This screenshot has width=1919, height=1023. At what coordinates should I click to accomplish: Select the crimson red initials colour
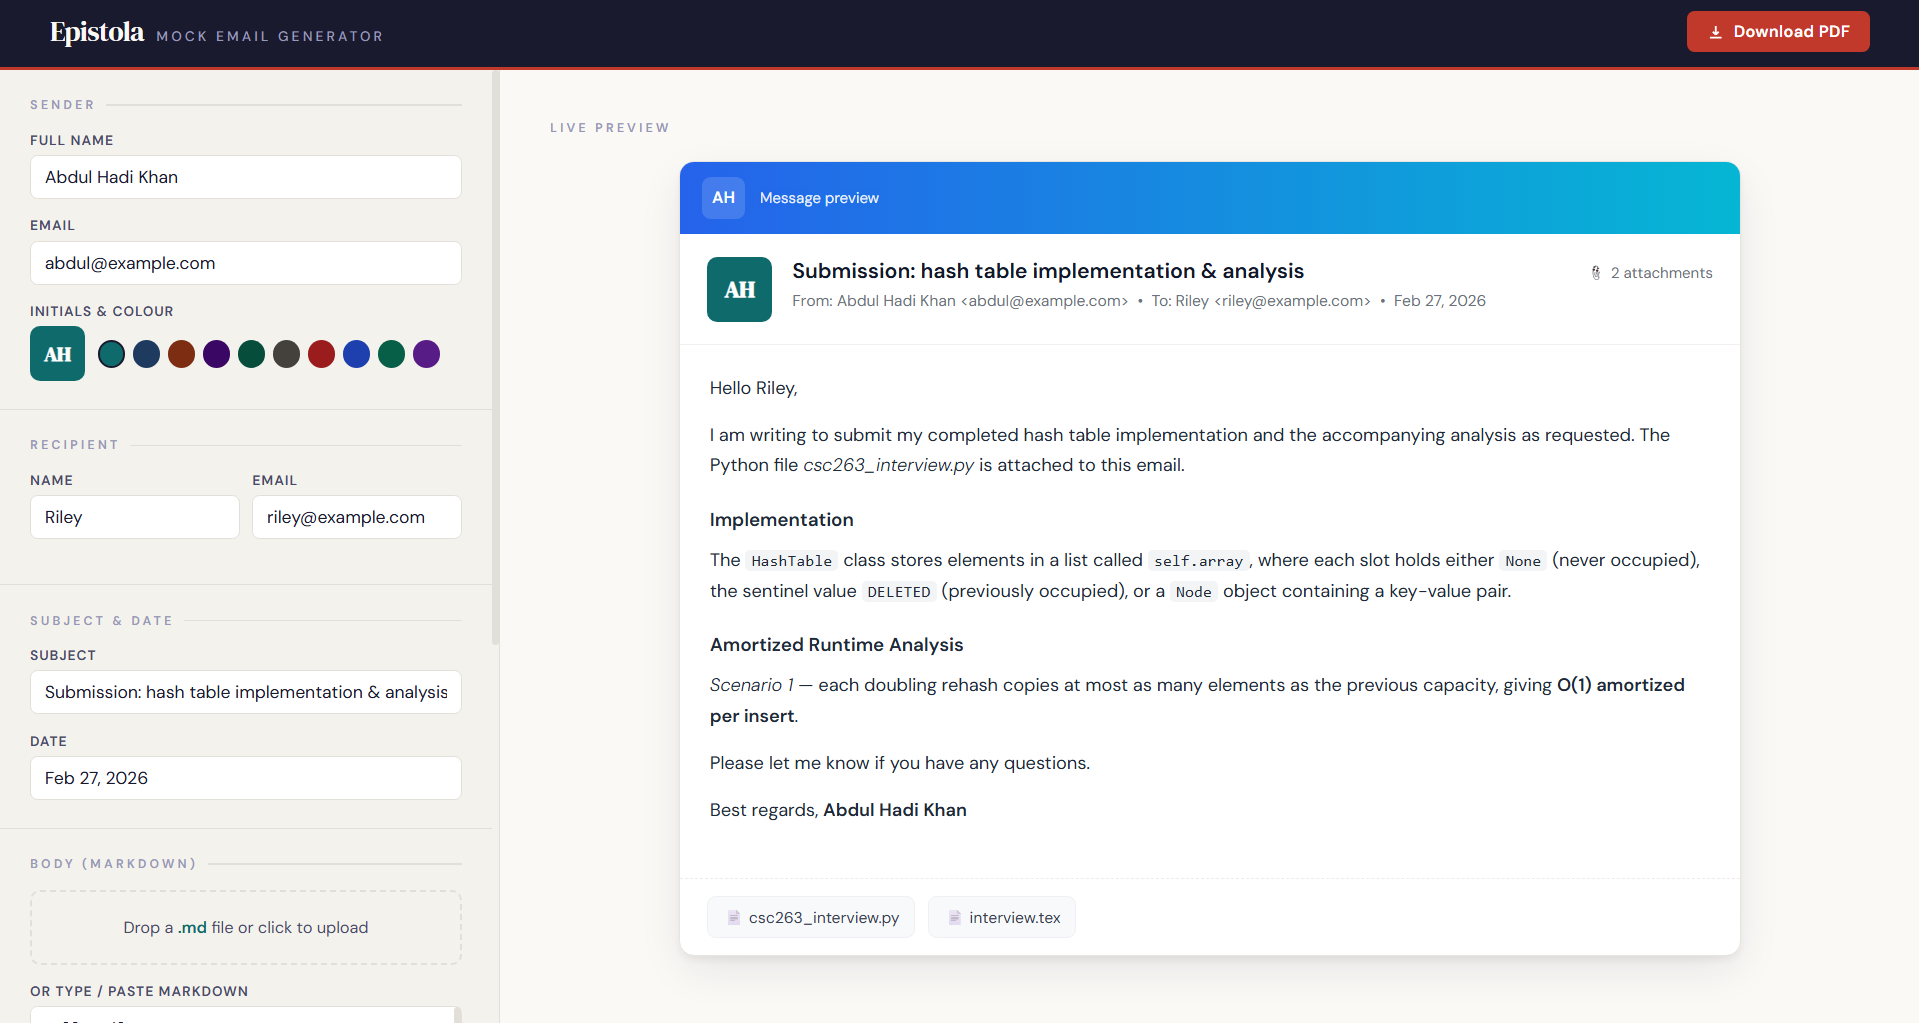321,354
